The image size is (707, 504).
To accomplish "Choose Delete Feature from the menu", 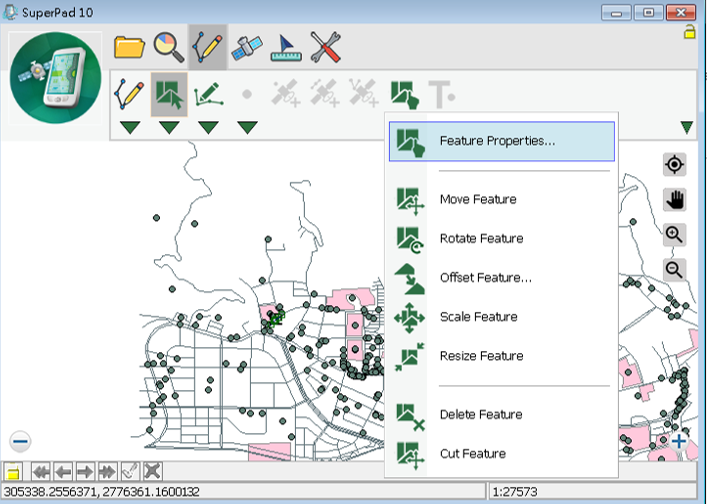I will [502, 414].
